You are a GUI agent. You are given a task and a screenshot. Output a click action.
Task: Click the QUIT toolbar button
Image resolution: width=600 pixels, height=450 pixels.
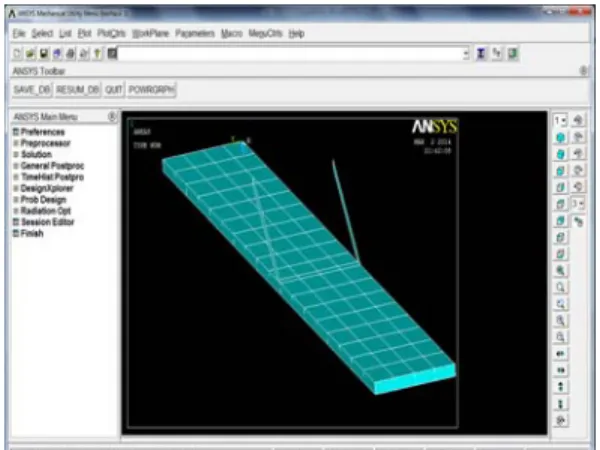pyautogui.click(x=113, y=90)
